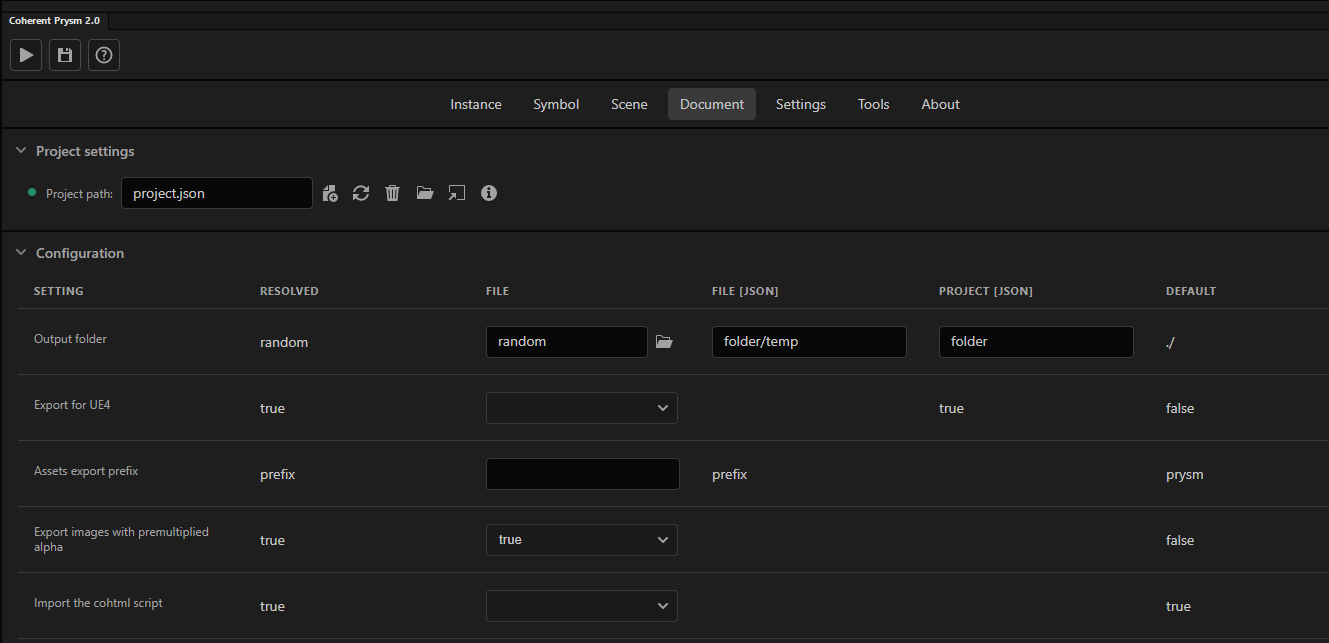
Task: Click resolved value prefix in Assets row
Action: [278, 474]
